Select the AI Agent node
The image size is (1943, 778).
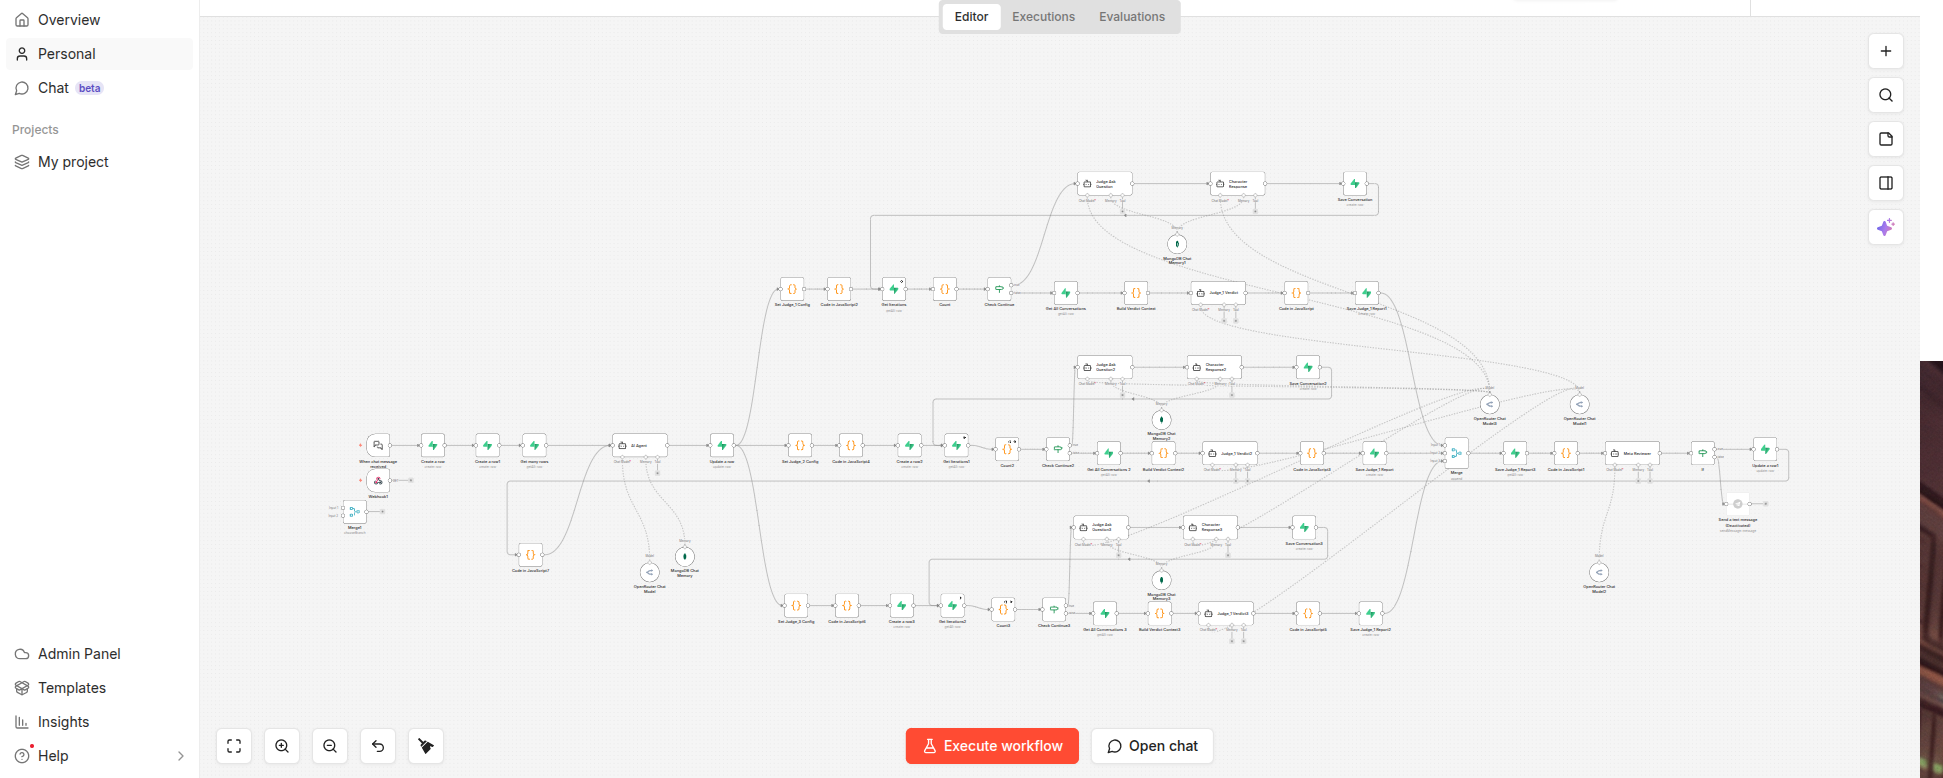(640, 445)
